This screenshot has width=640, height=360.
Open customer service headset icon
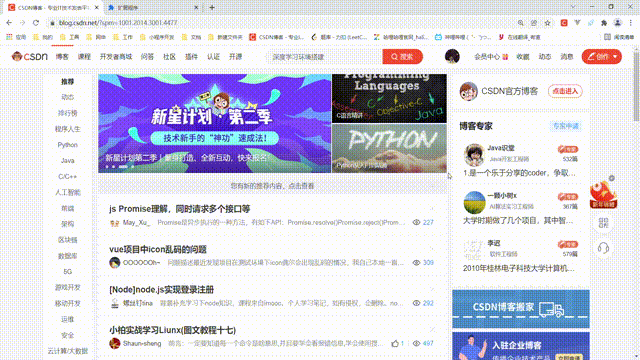click(x=603, y=248)
